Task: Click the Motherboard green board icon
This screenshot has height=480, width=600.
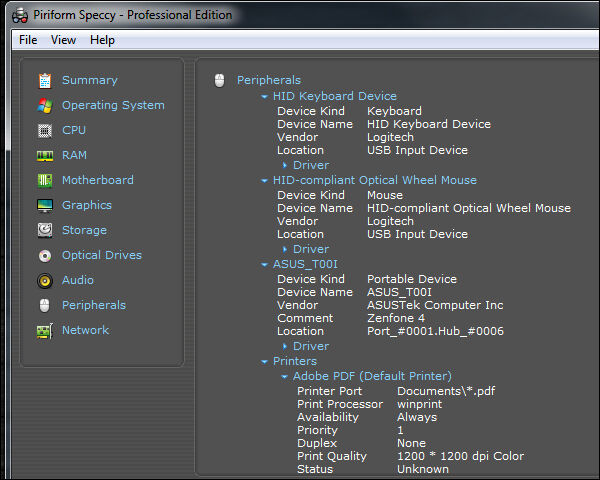Action: [x=45, y=180]
